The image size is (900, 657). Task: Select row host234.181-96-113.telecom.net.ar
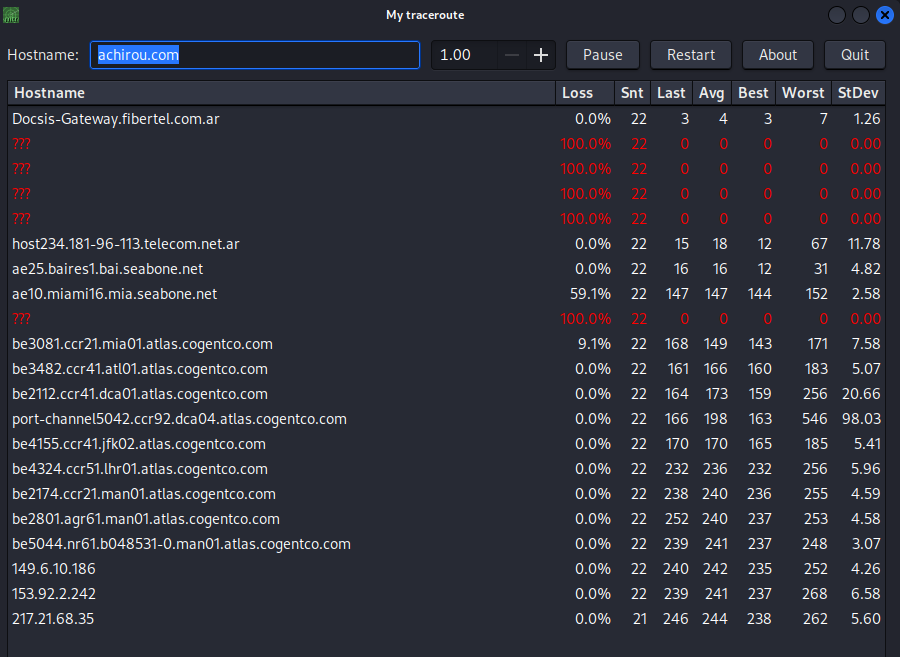446,244
